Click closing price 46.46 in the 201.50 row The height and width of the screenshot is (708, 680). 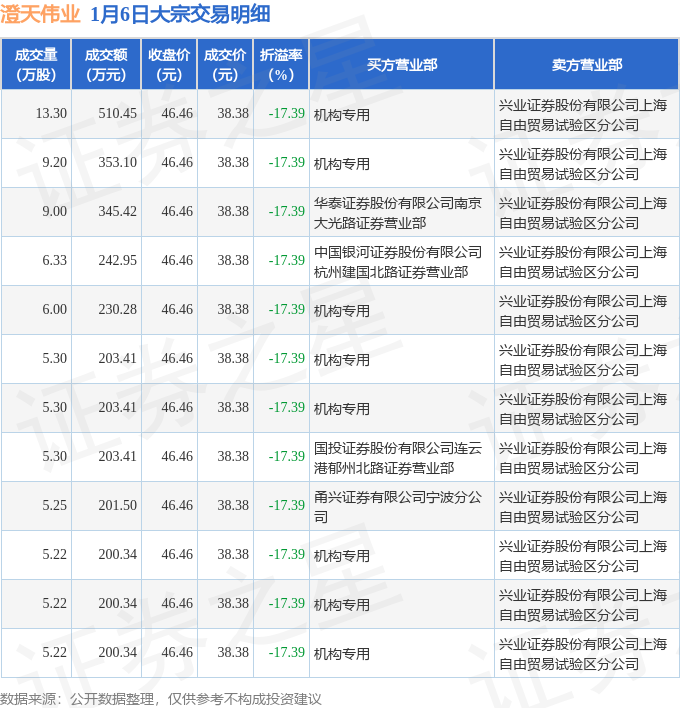pyautogui.click(x=177, y=505)
